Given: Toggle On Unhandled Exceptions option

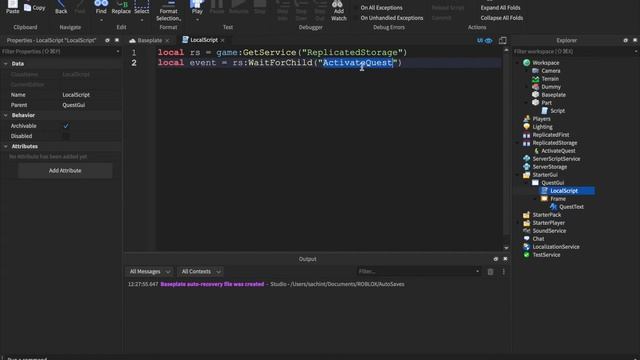Looking at the screenshot, I should pos(391,18).
